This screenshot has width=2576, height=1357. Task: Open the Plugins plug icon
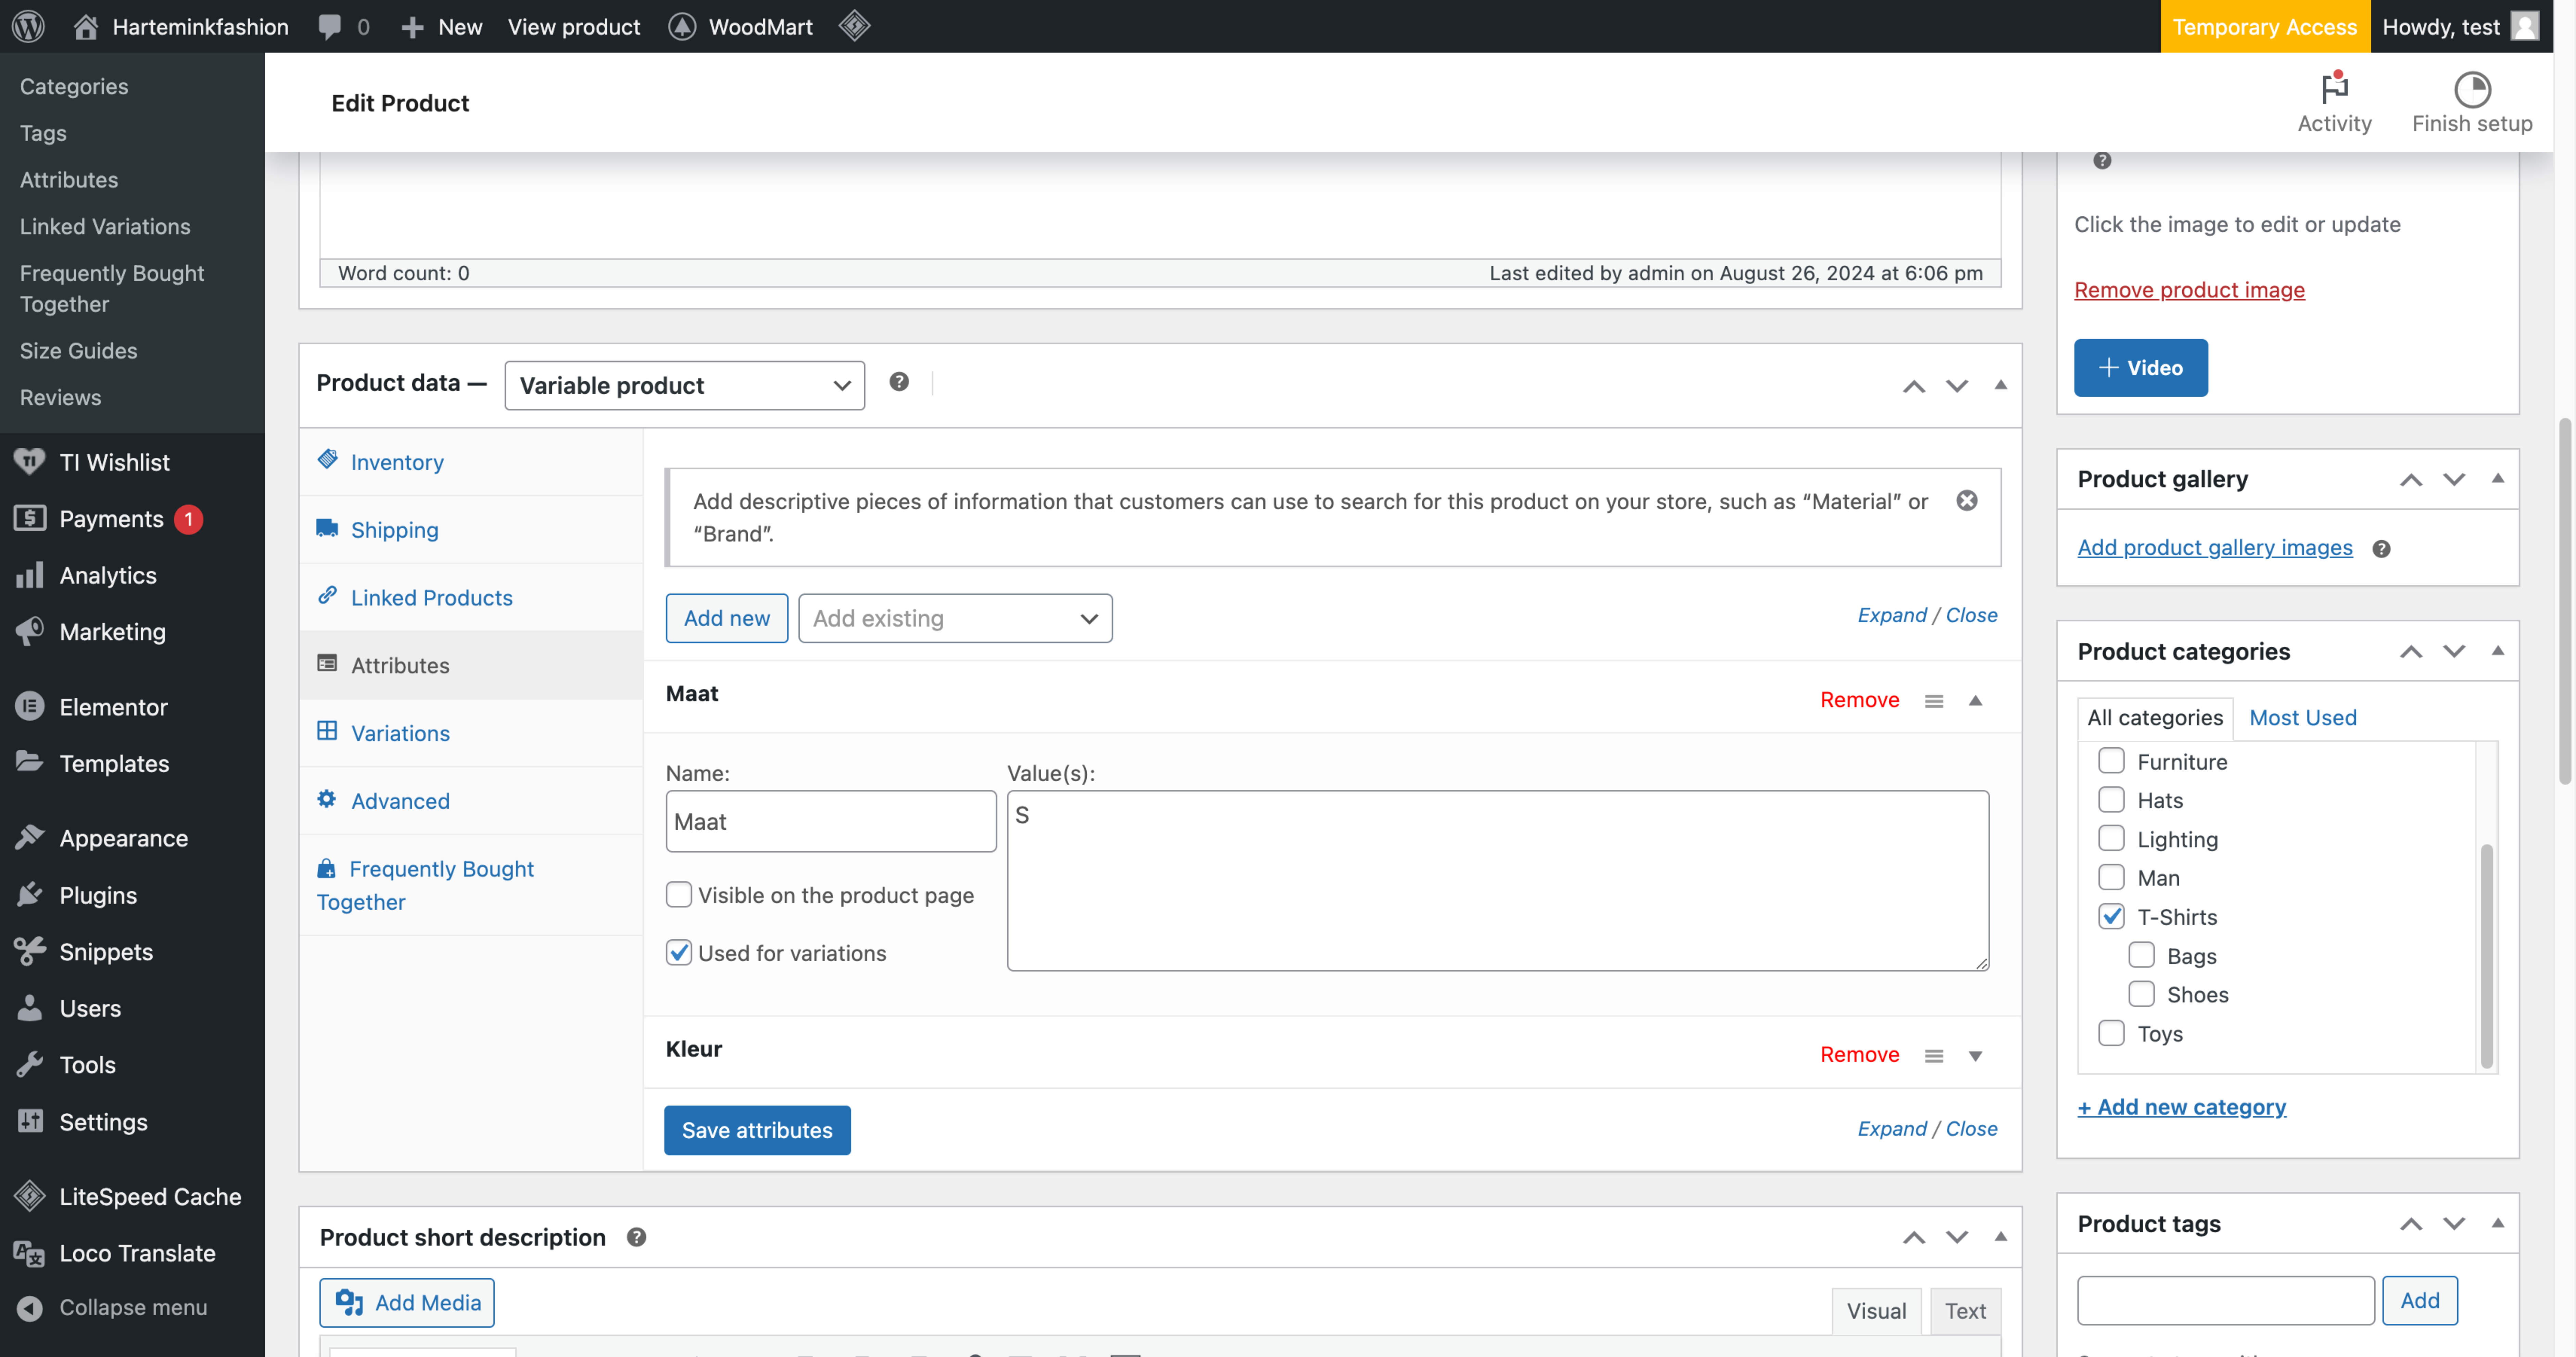pos(29,894)
